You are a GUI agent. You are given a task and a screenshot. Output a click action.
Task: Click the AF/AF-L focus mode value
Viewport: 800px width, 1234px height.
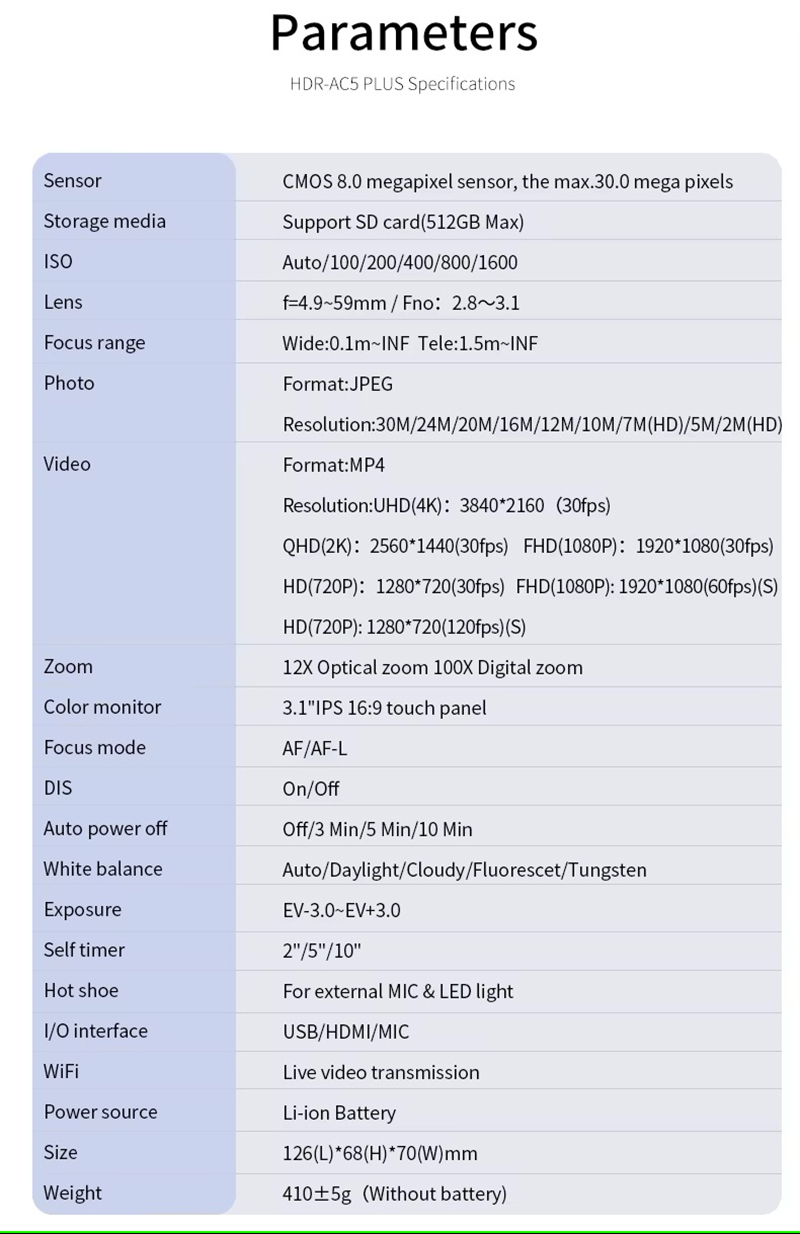[x=315, y=749]
